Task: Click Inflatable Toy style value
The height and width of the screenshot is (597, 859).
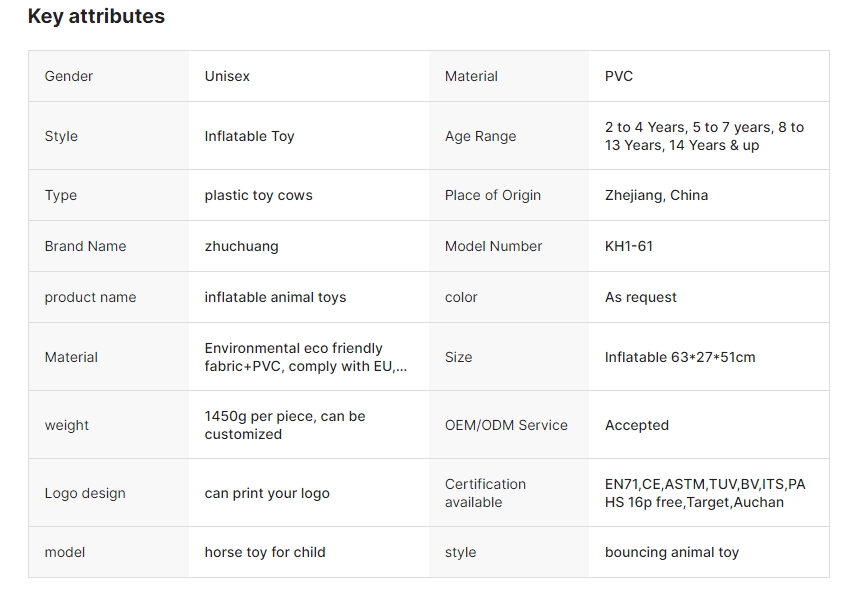Action: pos(249,136)
